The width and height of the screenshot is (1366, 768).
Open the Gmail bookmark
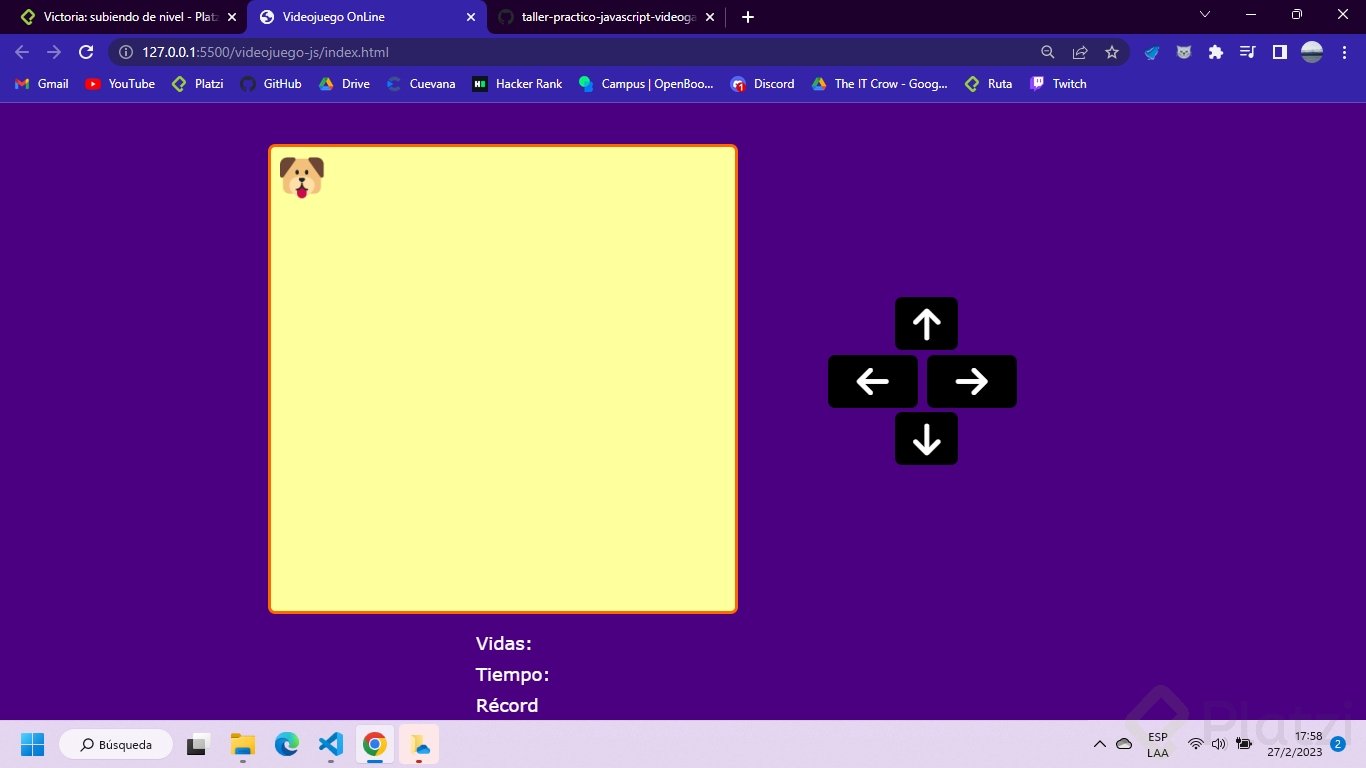click(x=42, y=84)
